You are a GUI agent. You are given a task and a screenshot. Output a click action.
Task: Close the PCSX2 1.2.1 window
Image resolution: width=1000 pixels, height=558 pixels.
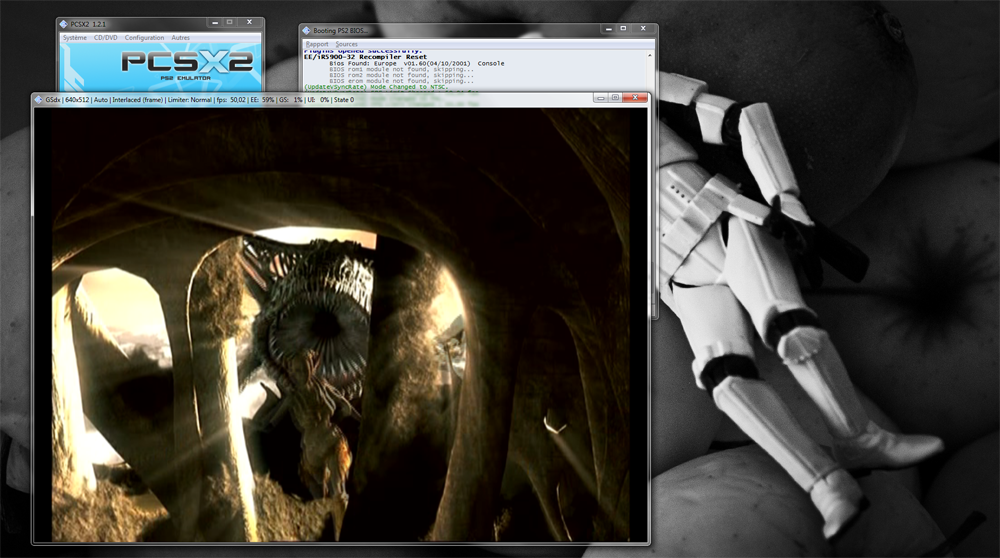tap(249, 22)
